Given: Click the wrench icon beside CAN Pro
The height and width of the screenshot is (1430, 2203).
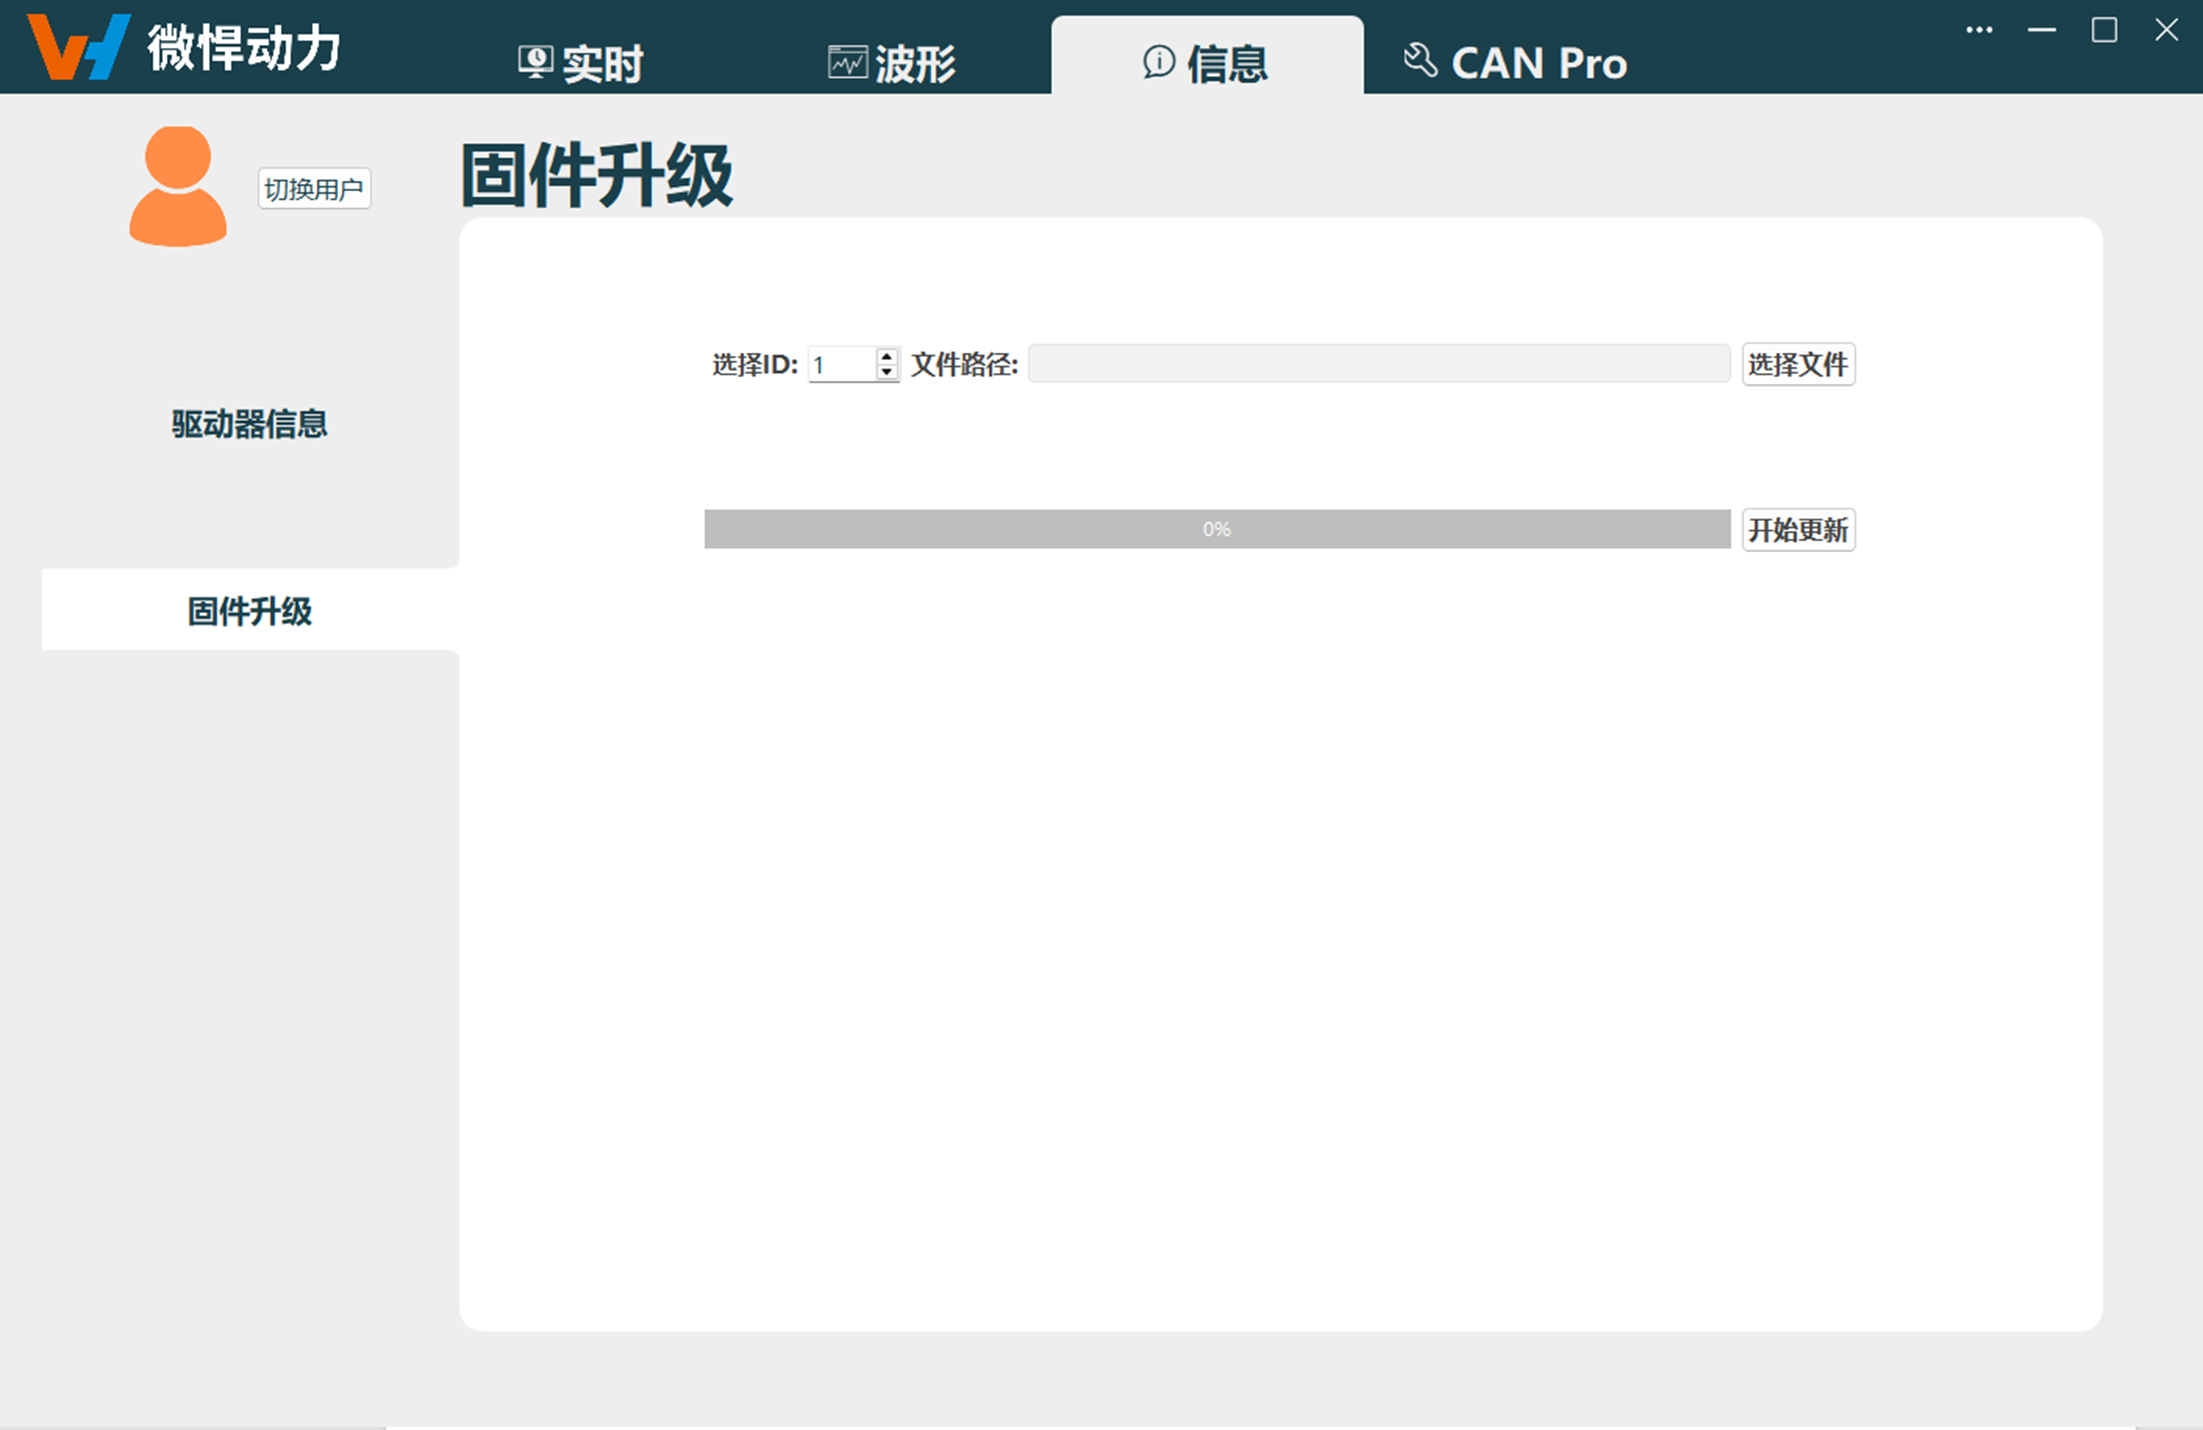Looking at the screenshot, I should [1420, 60].
